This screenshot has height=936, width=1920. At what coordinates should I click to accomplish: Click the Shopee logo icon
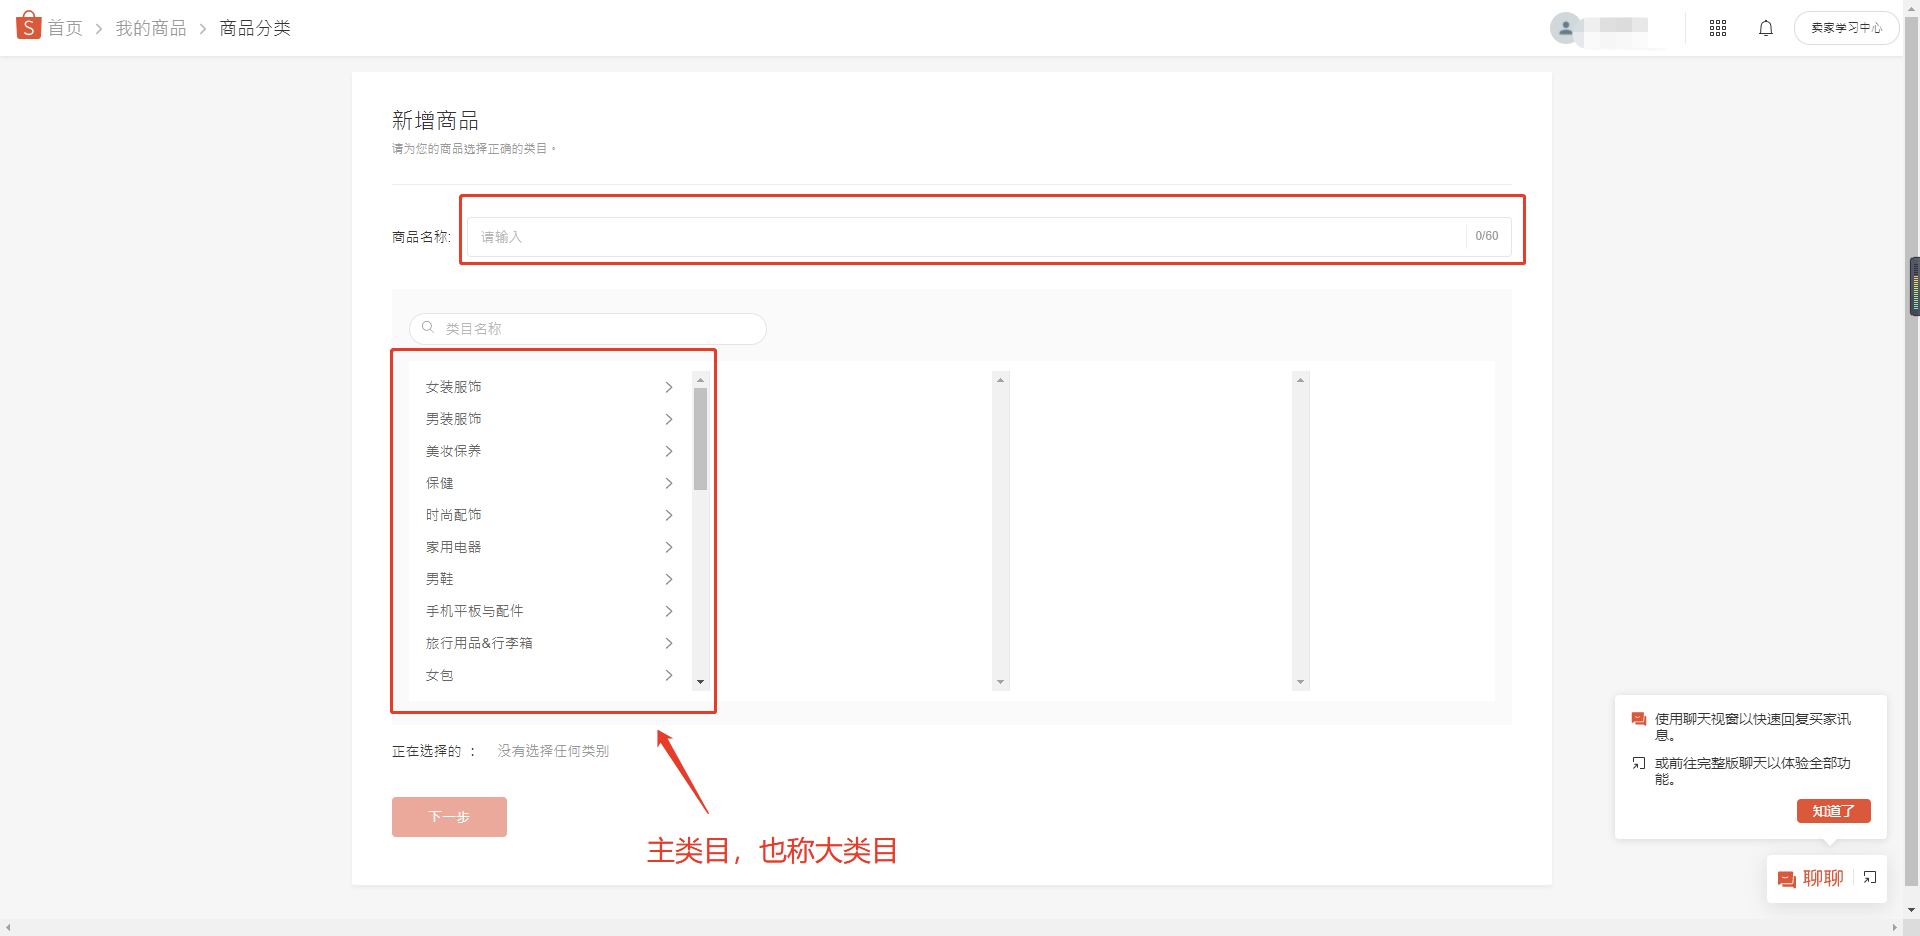point(28,26)
